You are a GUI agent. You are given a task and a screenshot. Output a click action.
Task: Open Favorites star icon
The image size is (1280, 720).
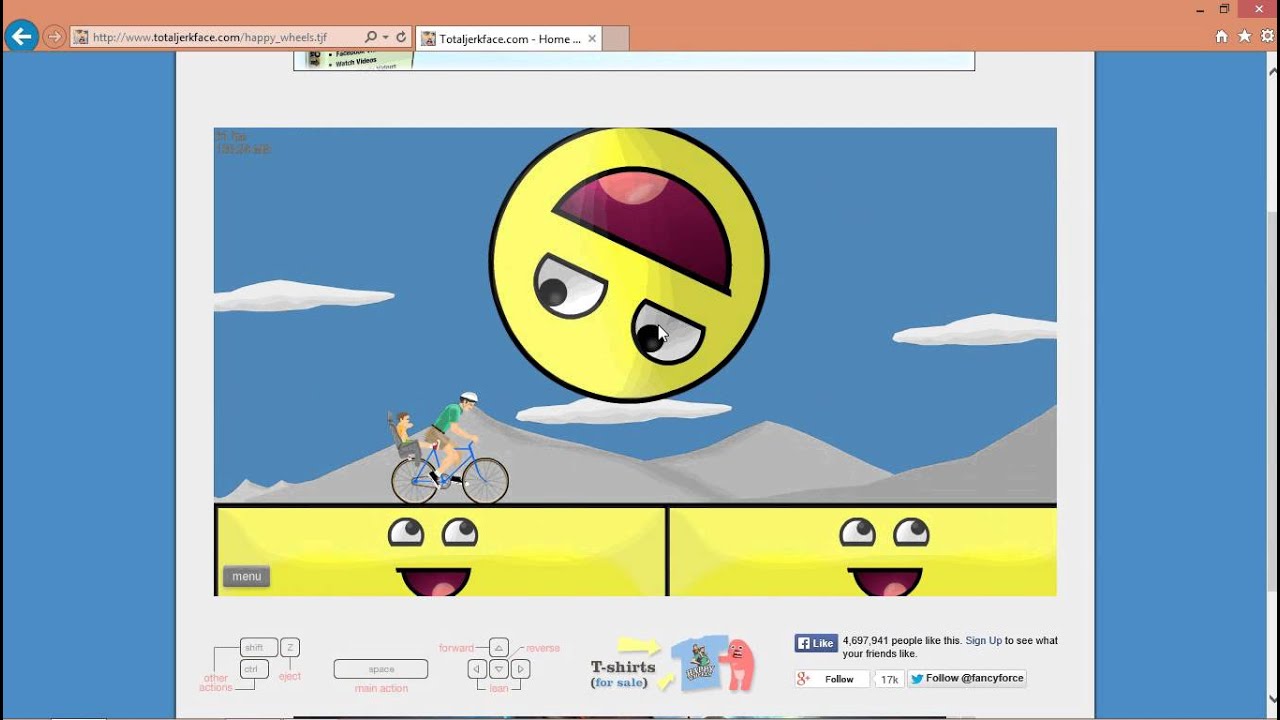1244,37
